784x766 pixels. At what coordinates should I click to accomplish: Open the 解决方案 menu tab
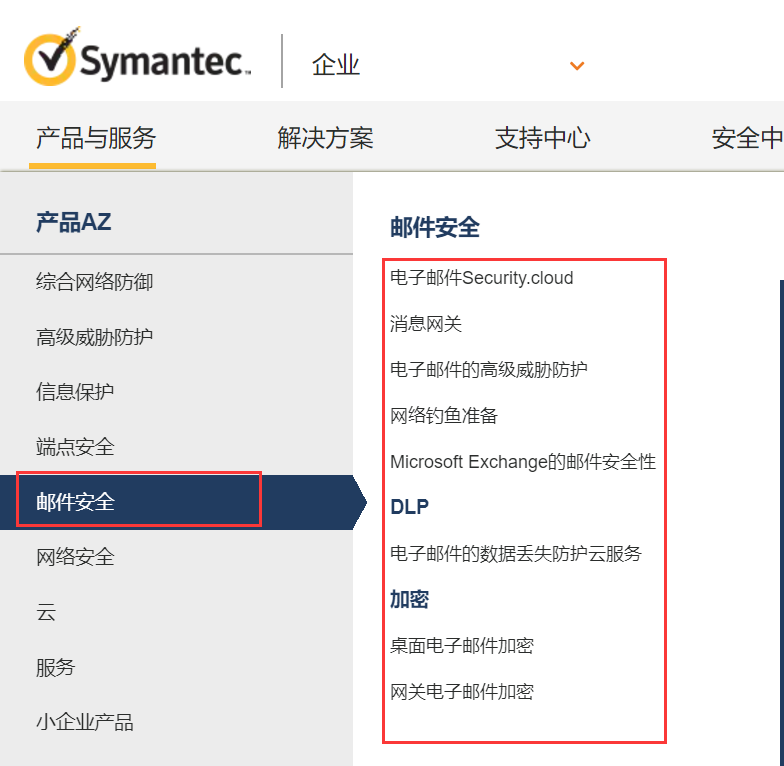tap(326, 138)
